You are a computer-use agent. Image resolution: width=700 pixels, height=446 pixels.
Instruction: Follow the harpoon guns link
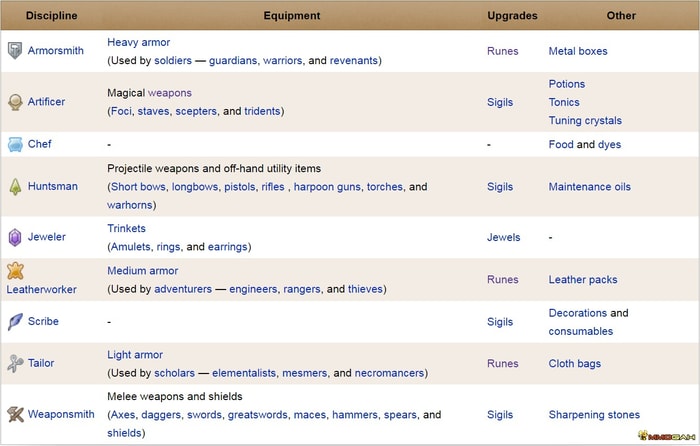point(327,187)
